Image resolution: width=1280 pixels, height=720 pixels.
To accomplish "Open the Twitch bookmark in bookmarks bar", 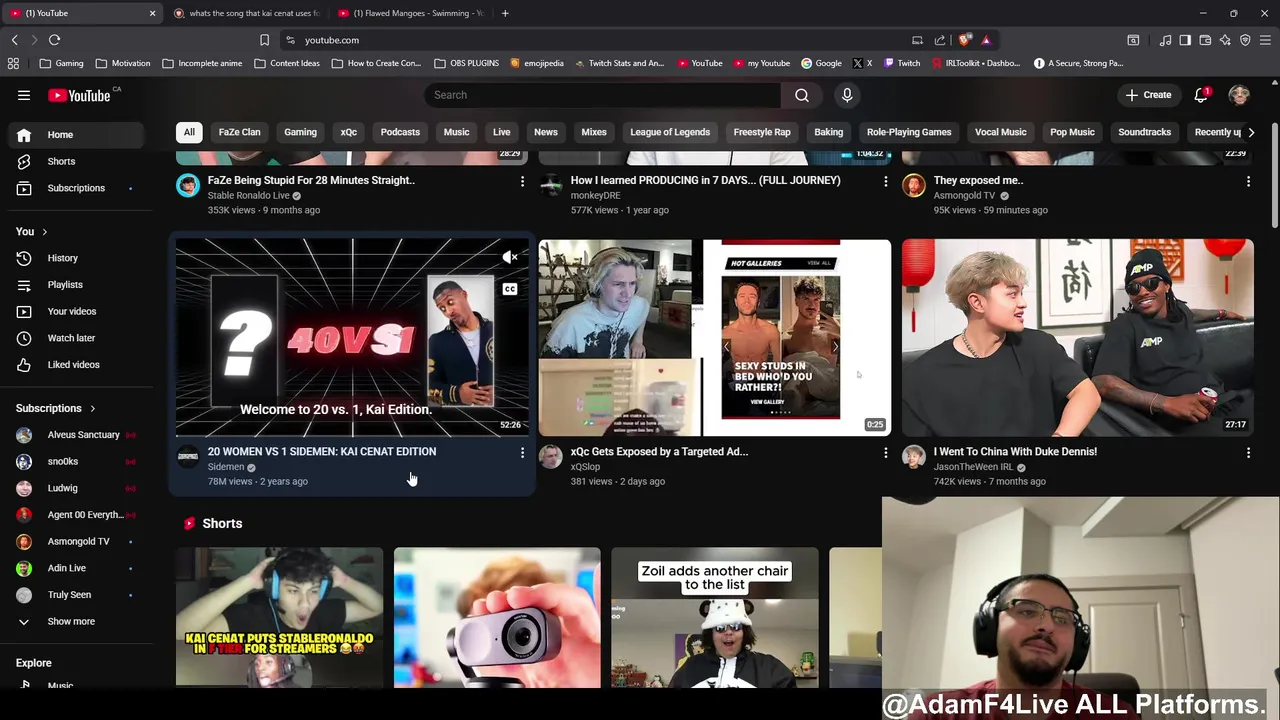I will click(902, 63).
